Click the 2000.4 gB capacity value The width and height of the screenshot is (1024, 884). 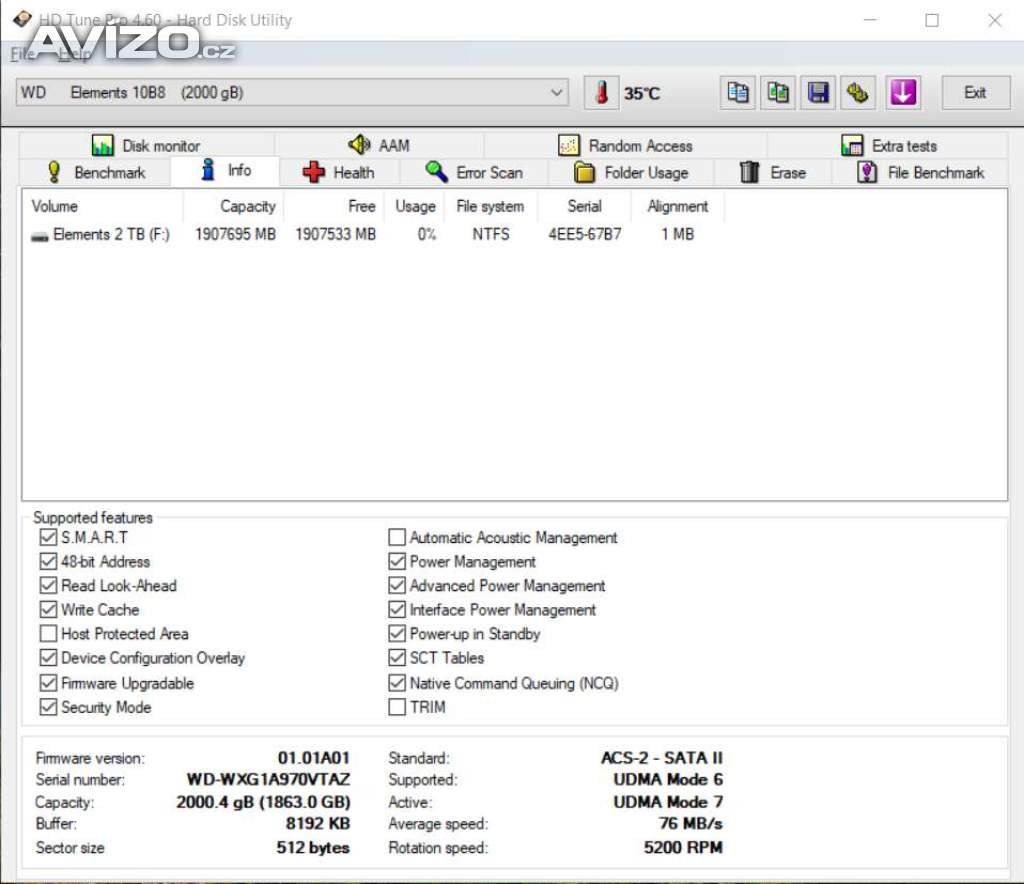click(x=263, y=802)
